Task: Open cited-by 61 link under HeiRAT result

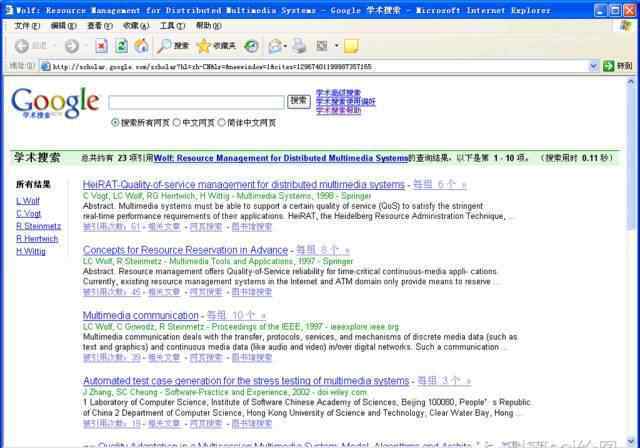Action: 112,227
